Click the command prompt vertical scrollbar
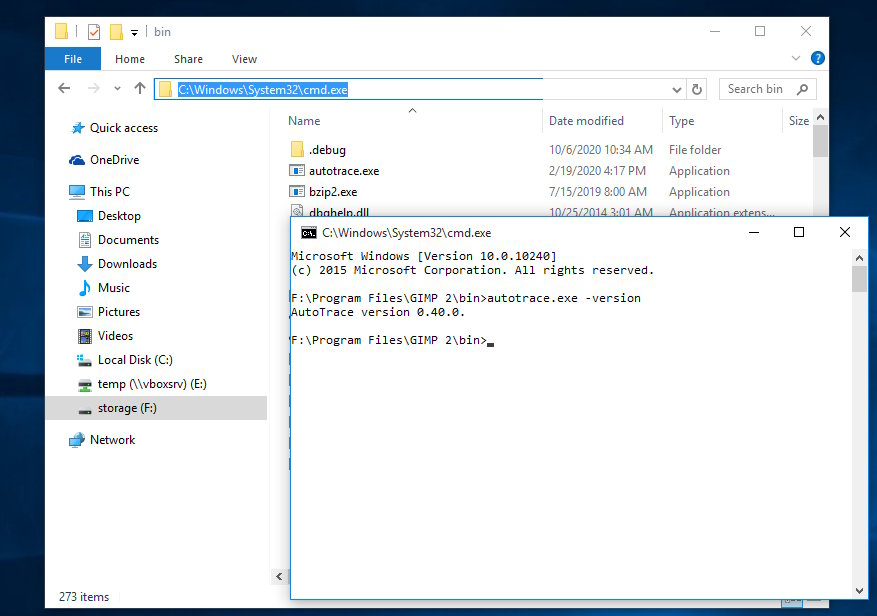This screenshot has height=616, width=877. pos(858,420)
